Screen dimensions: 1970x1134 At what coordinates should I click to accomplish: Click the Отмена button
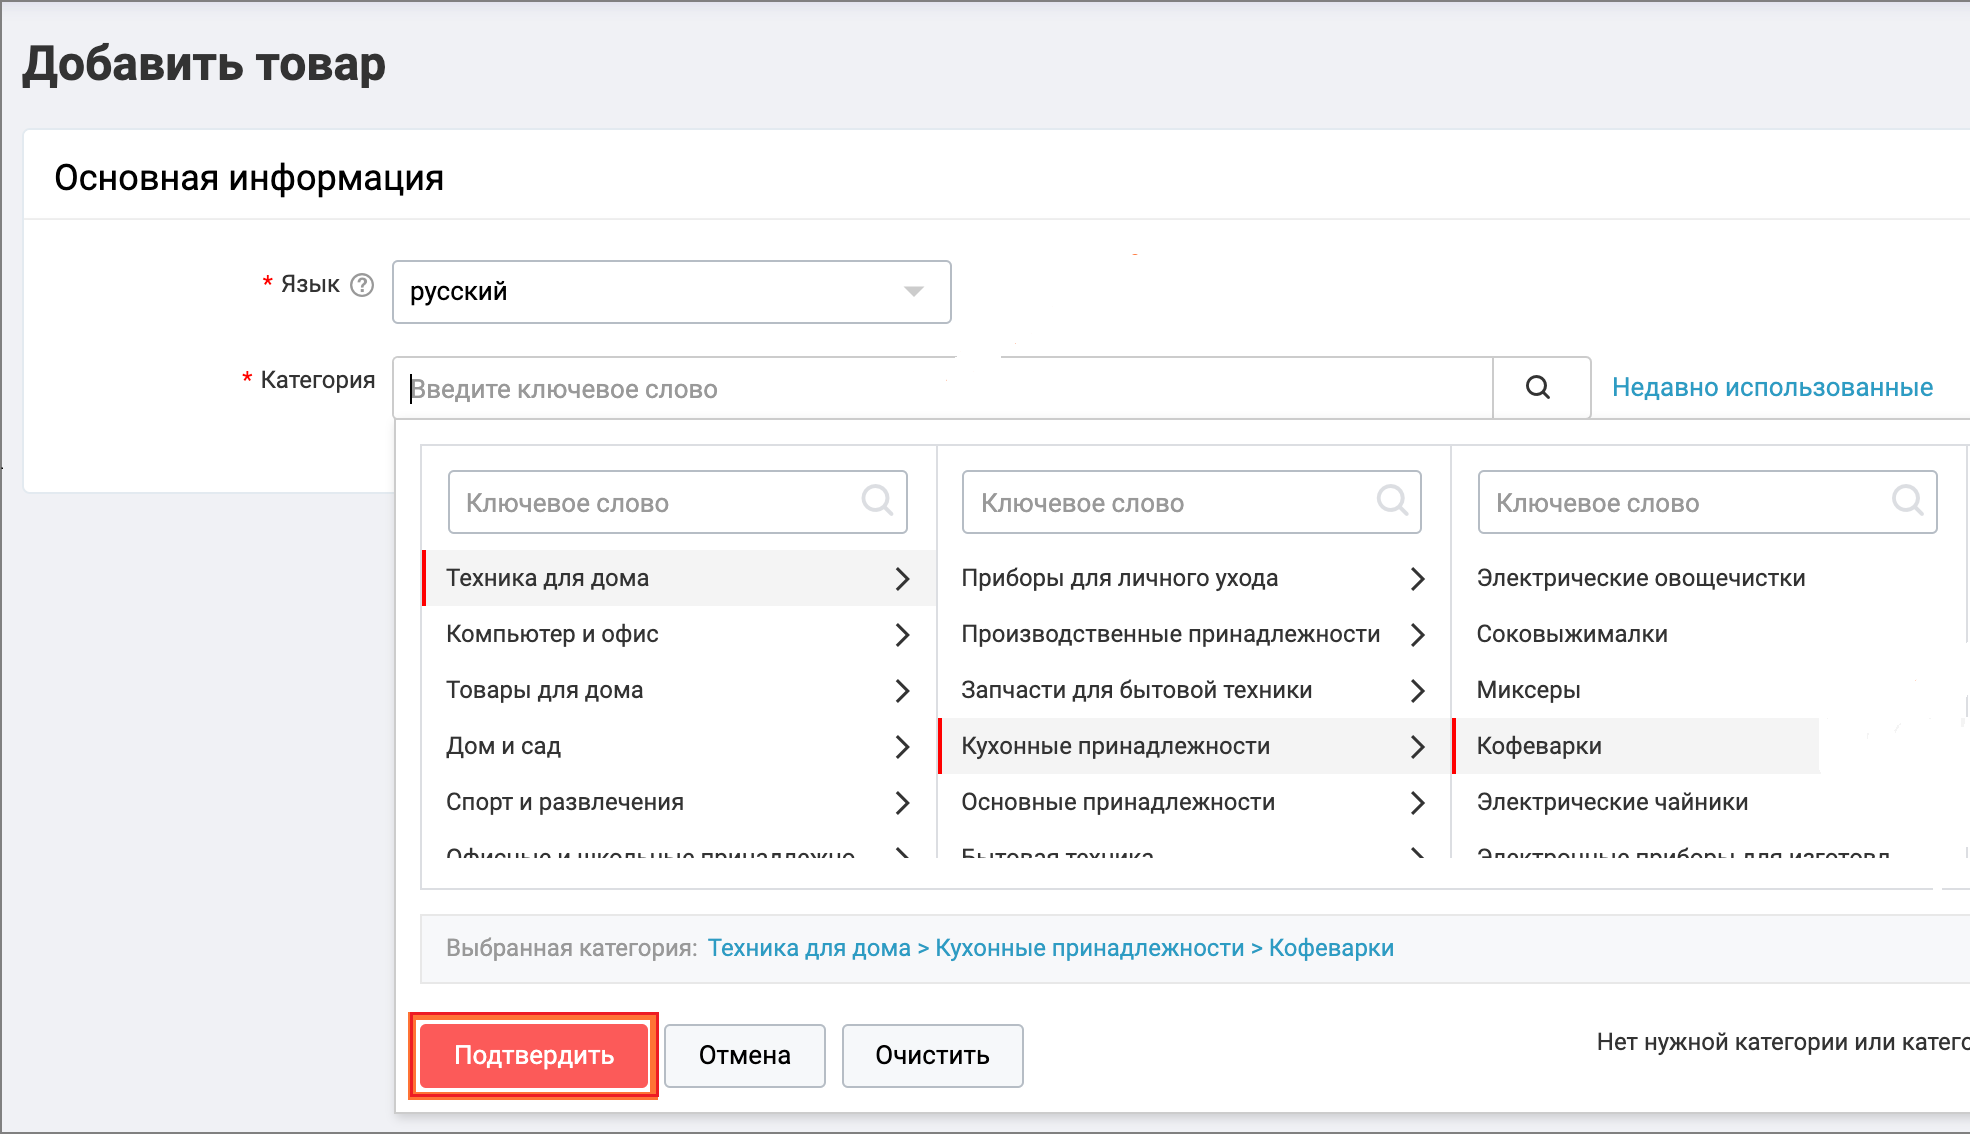click(x=744, y=1055)
